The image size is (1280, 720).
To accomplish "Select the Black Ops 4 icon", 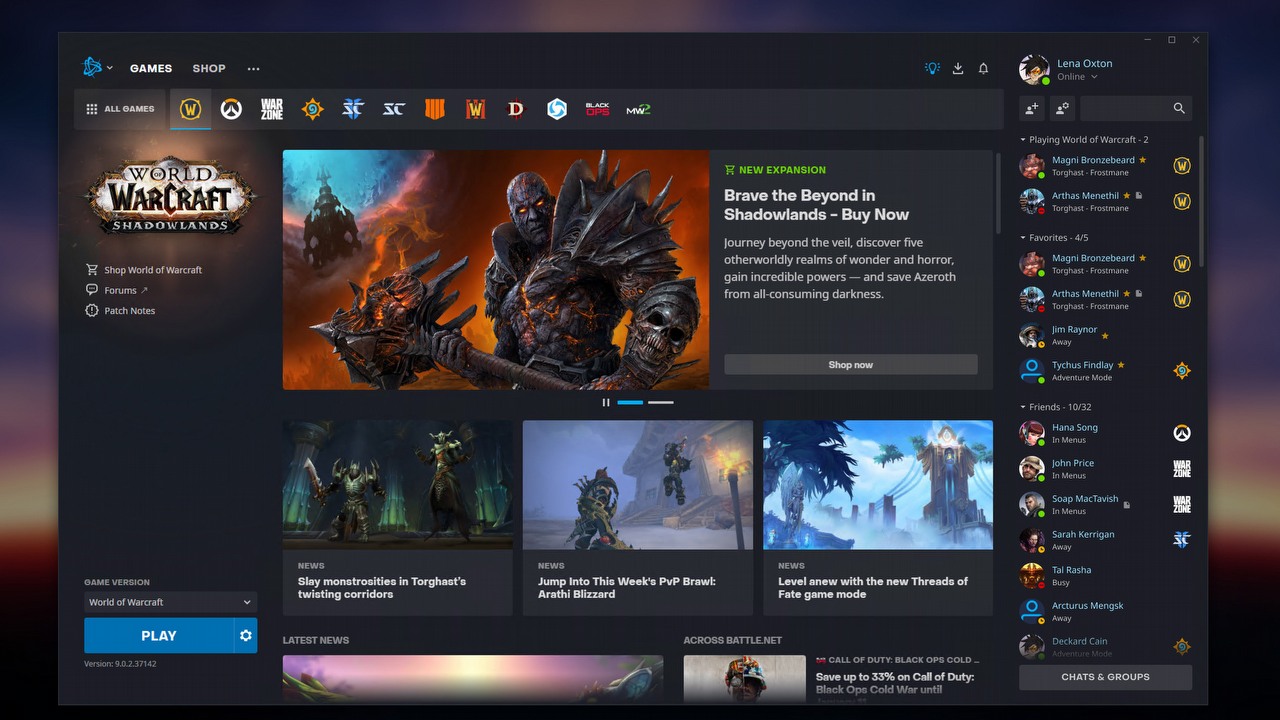I will (435, 109).
